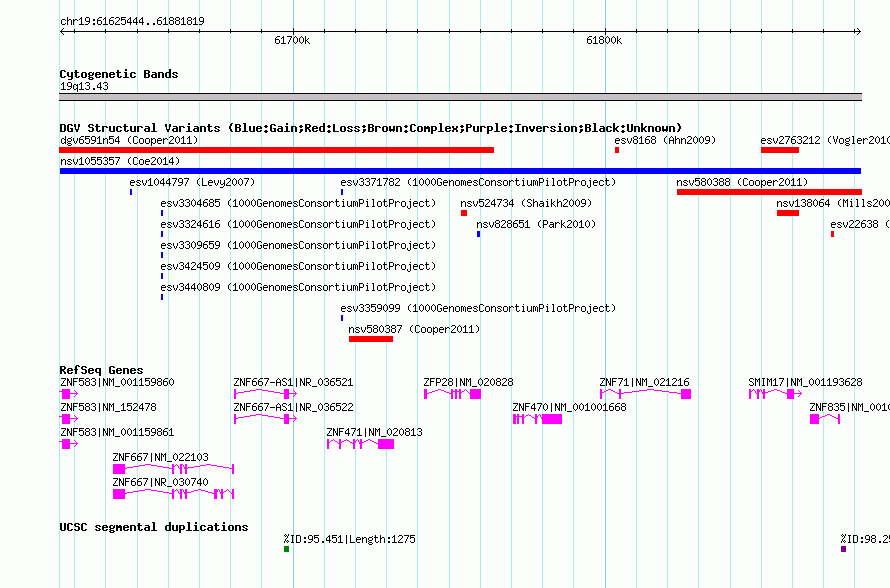Open esv3324616 variant label

[298, 224]
